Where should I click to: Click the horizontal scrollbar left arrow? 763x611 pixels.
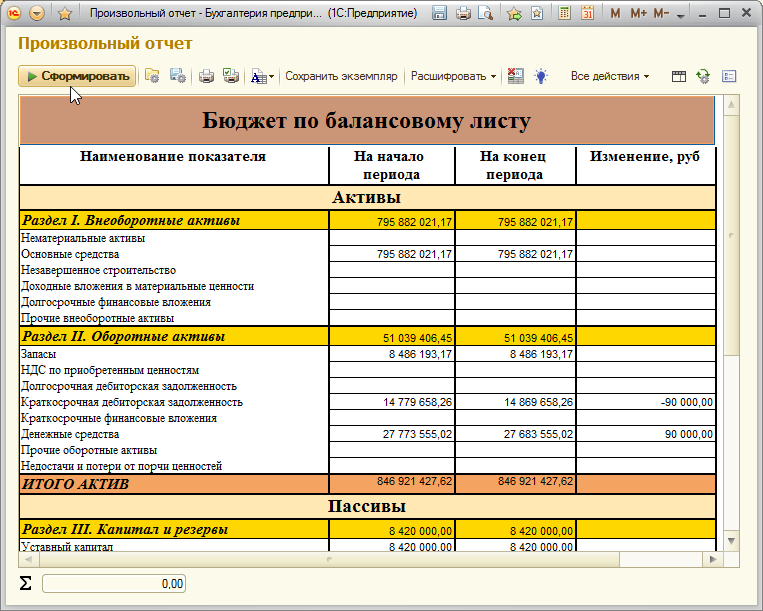coord(28,559)
